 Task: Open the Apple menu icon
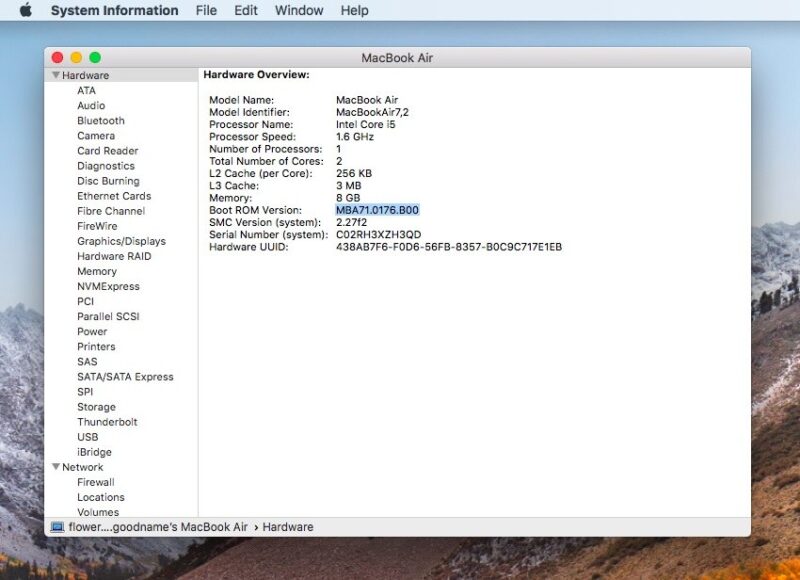click(x=26, y=10)
